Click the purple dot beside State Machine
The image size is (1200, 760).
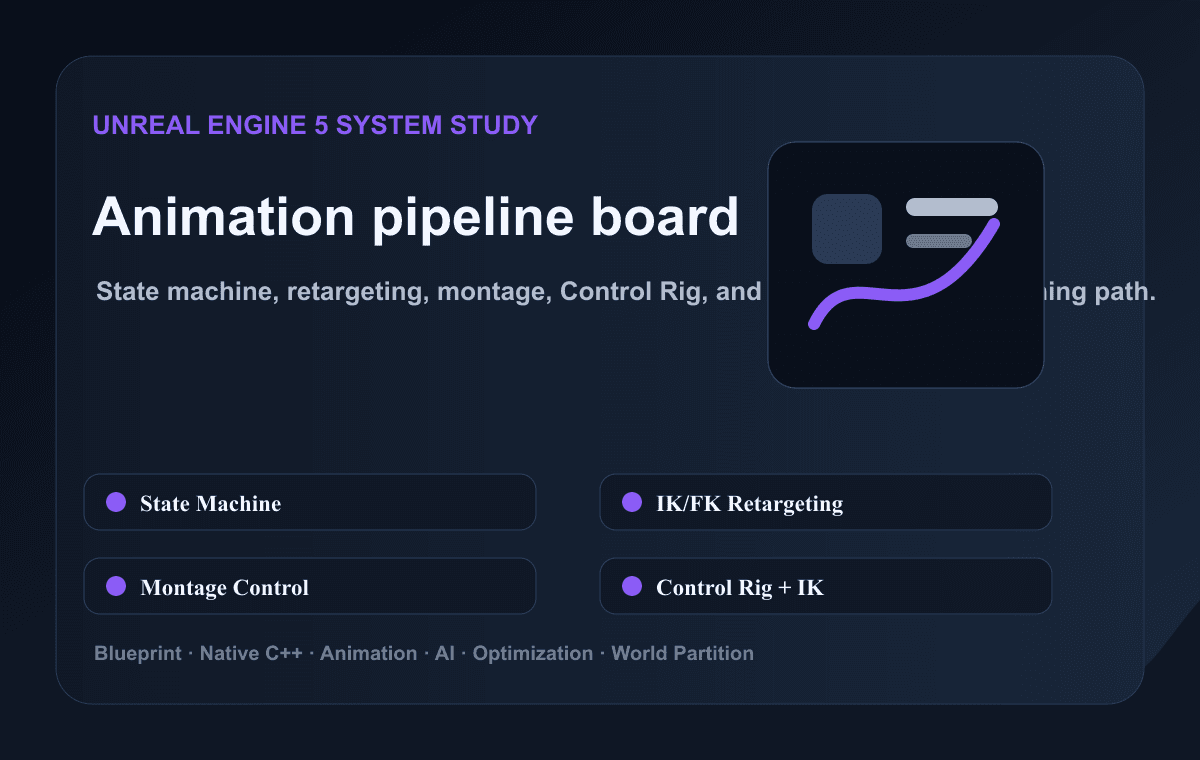[116, 502]
